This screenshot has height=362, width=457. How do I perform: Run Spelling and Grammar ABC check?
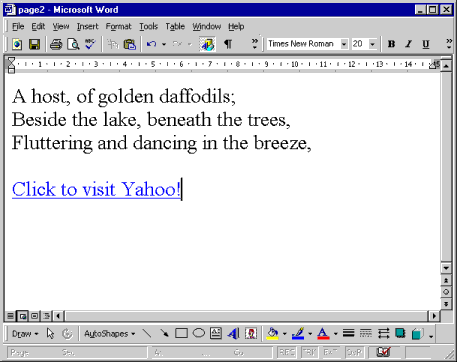coord(90,44)
